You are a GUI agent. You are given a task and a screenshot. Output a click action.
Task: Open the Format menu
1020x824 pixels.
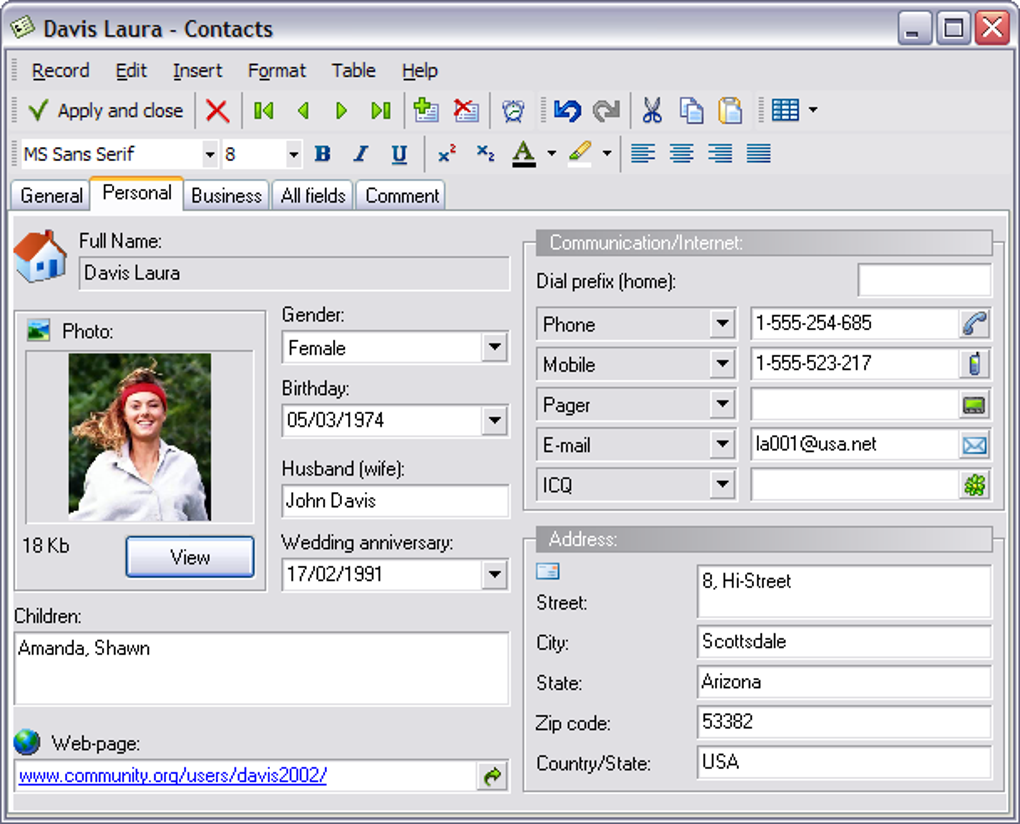277,71
